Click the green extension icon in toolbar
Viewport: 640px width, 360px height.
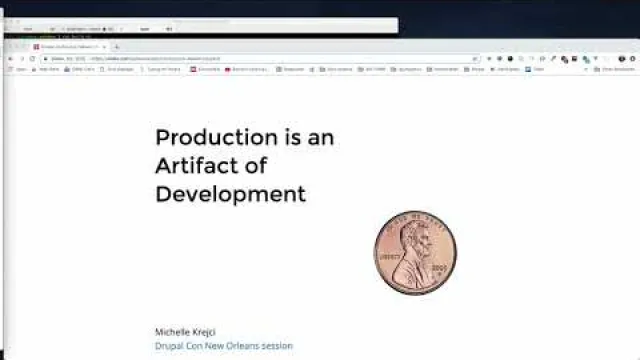pos(586,59)
